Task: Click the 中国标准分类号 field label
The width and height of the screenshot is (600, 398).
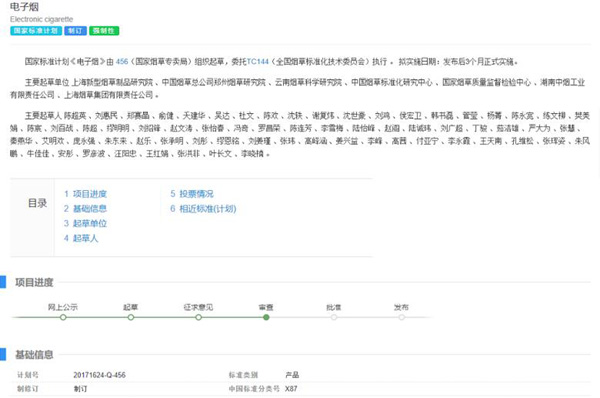Action: point(254,389)
